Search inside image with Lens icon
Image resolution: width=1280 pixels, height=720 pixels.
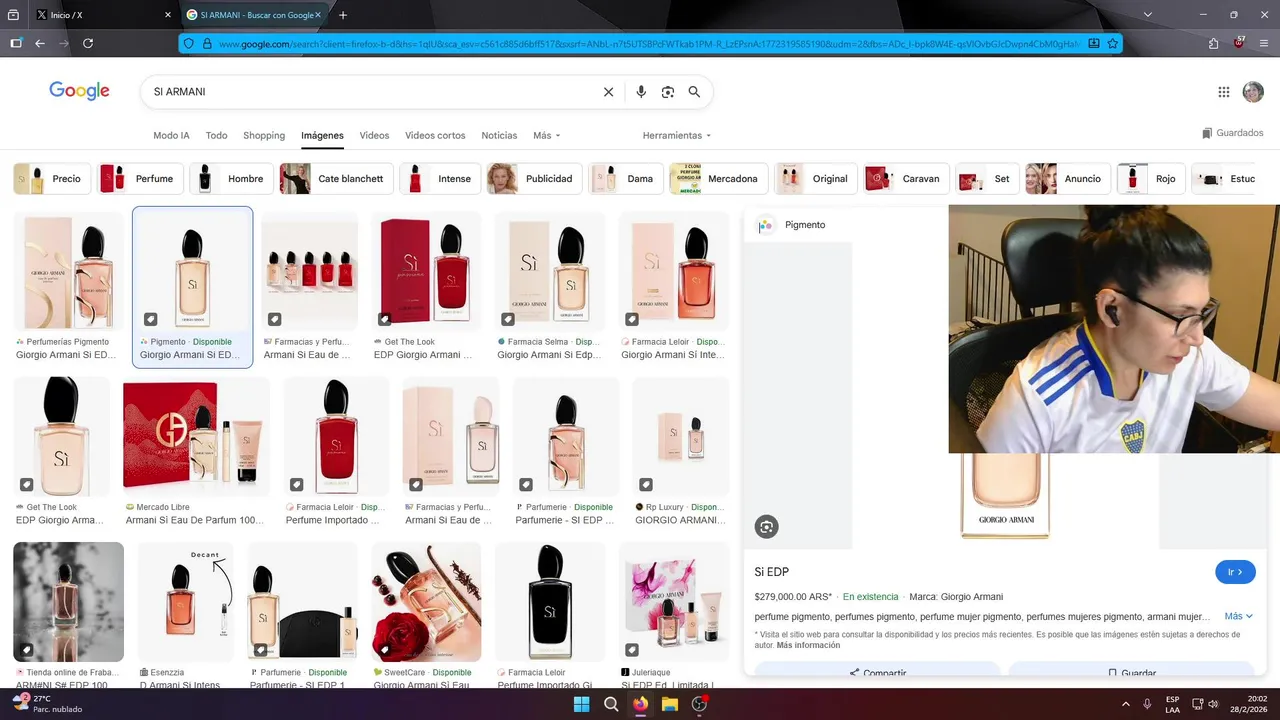point(767,527)
